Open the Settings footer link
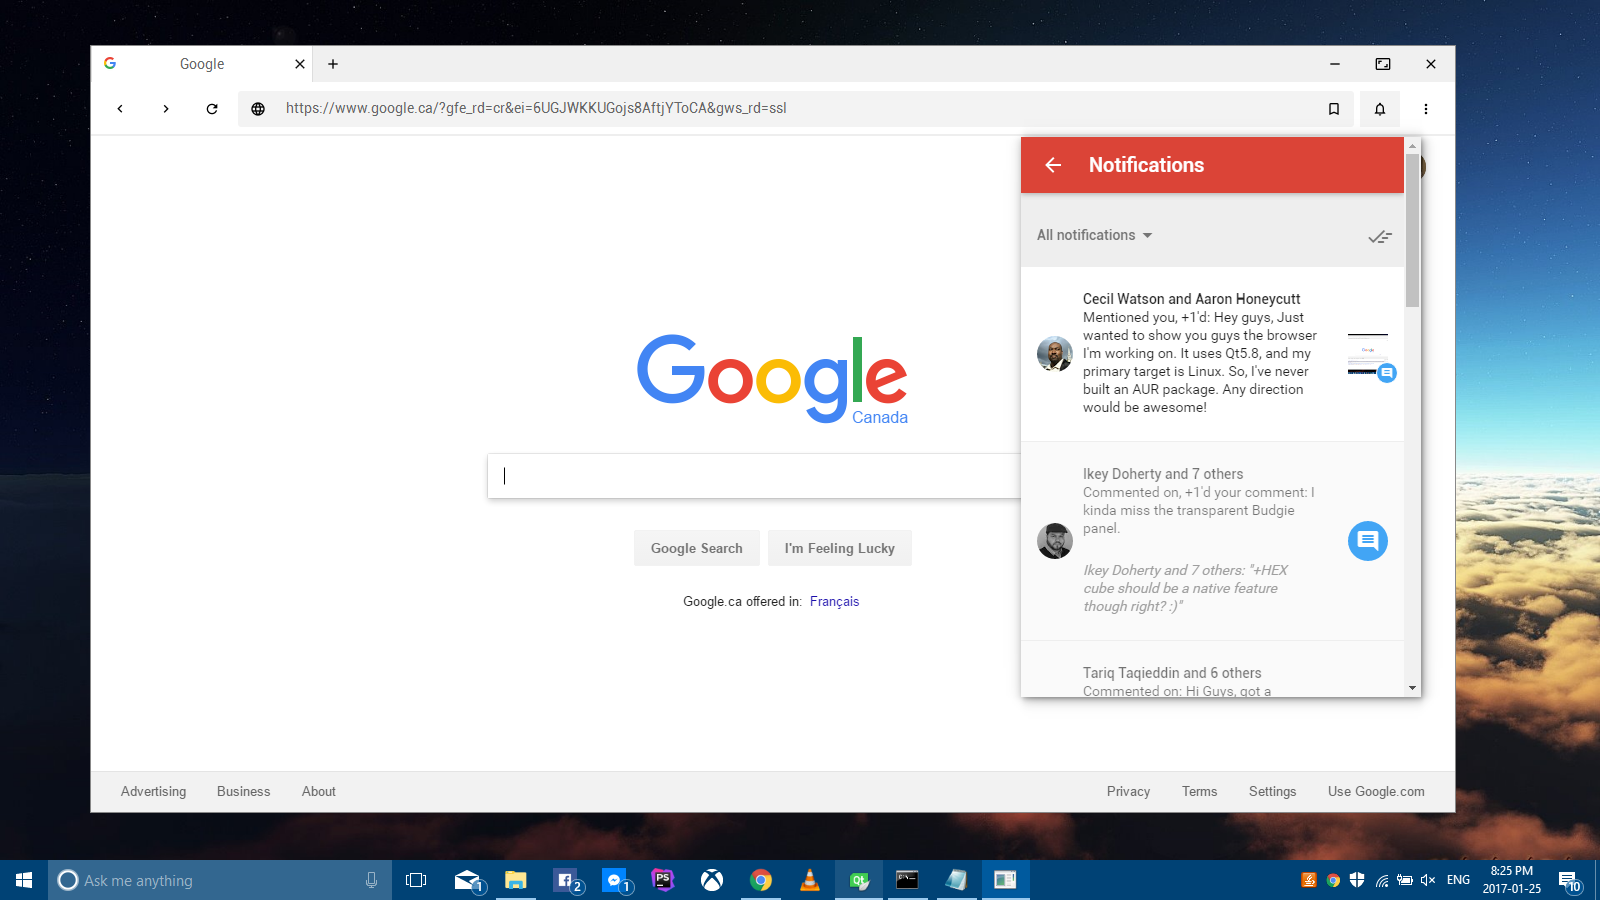 [x=1272, y=791]
